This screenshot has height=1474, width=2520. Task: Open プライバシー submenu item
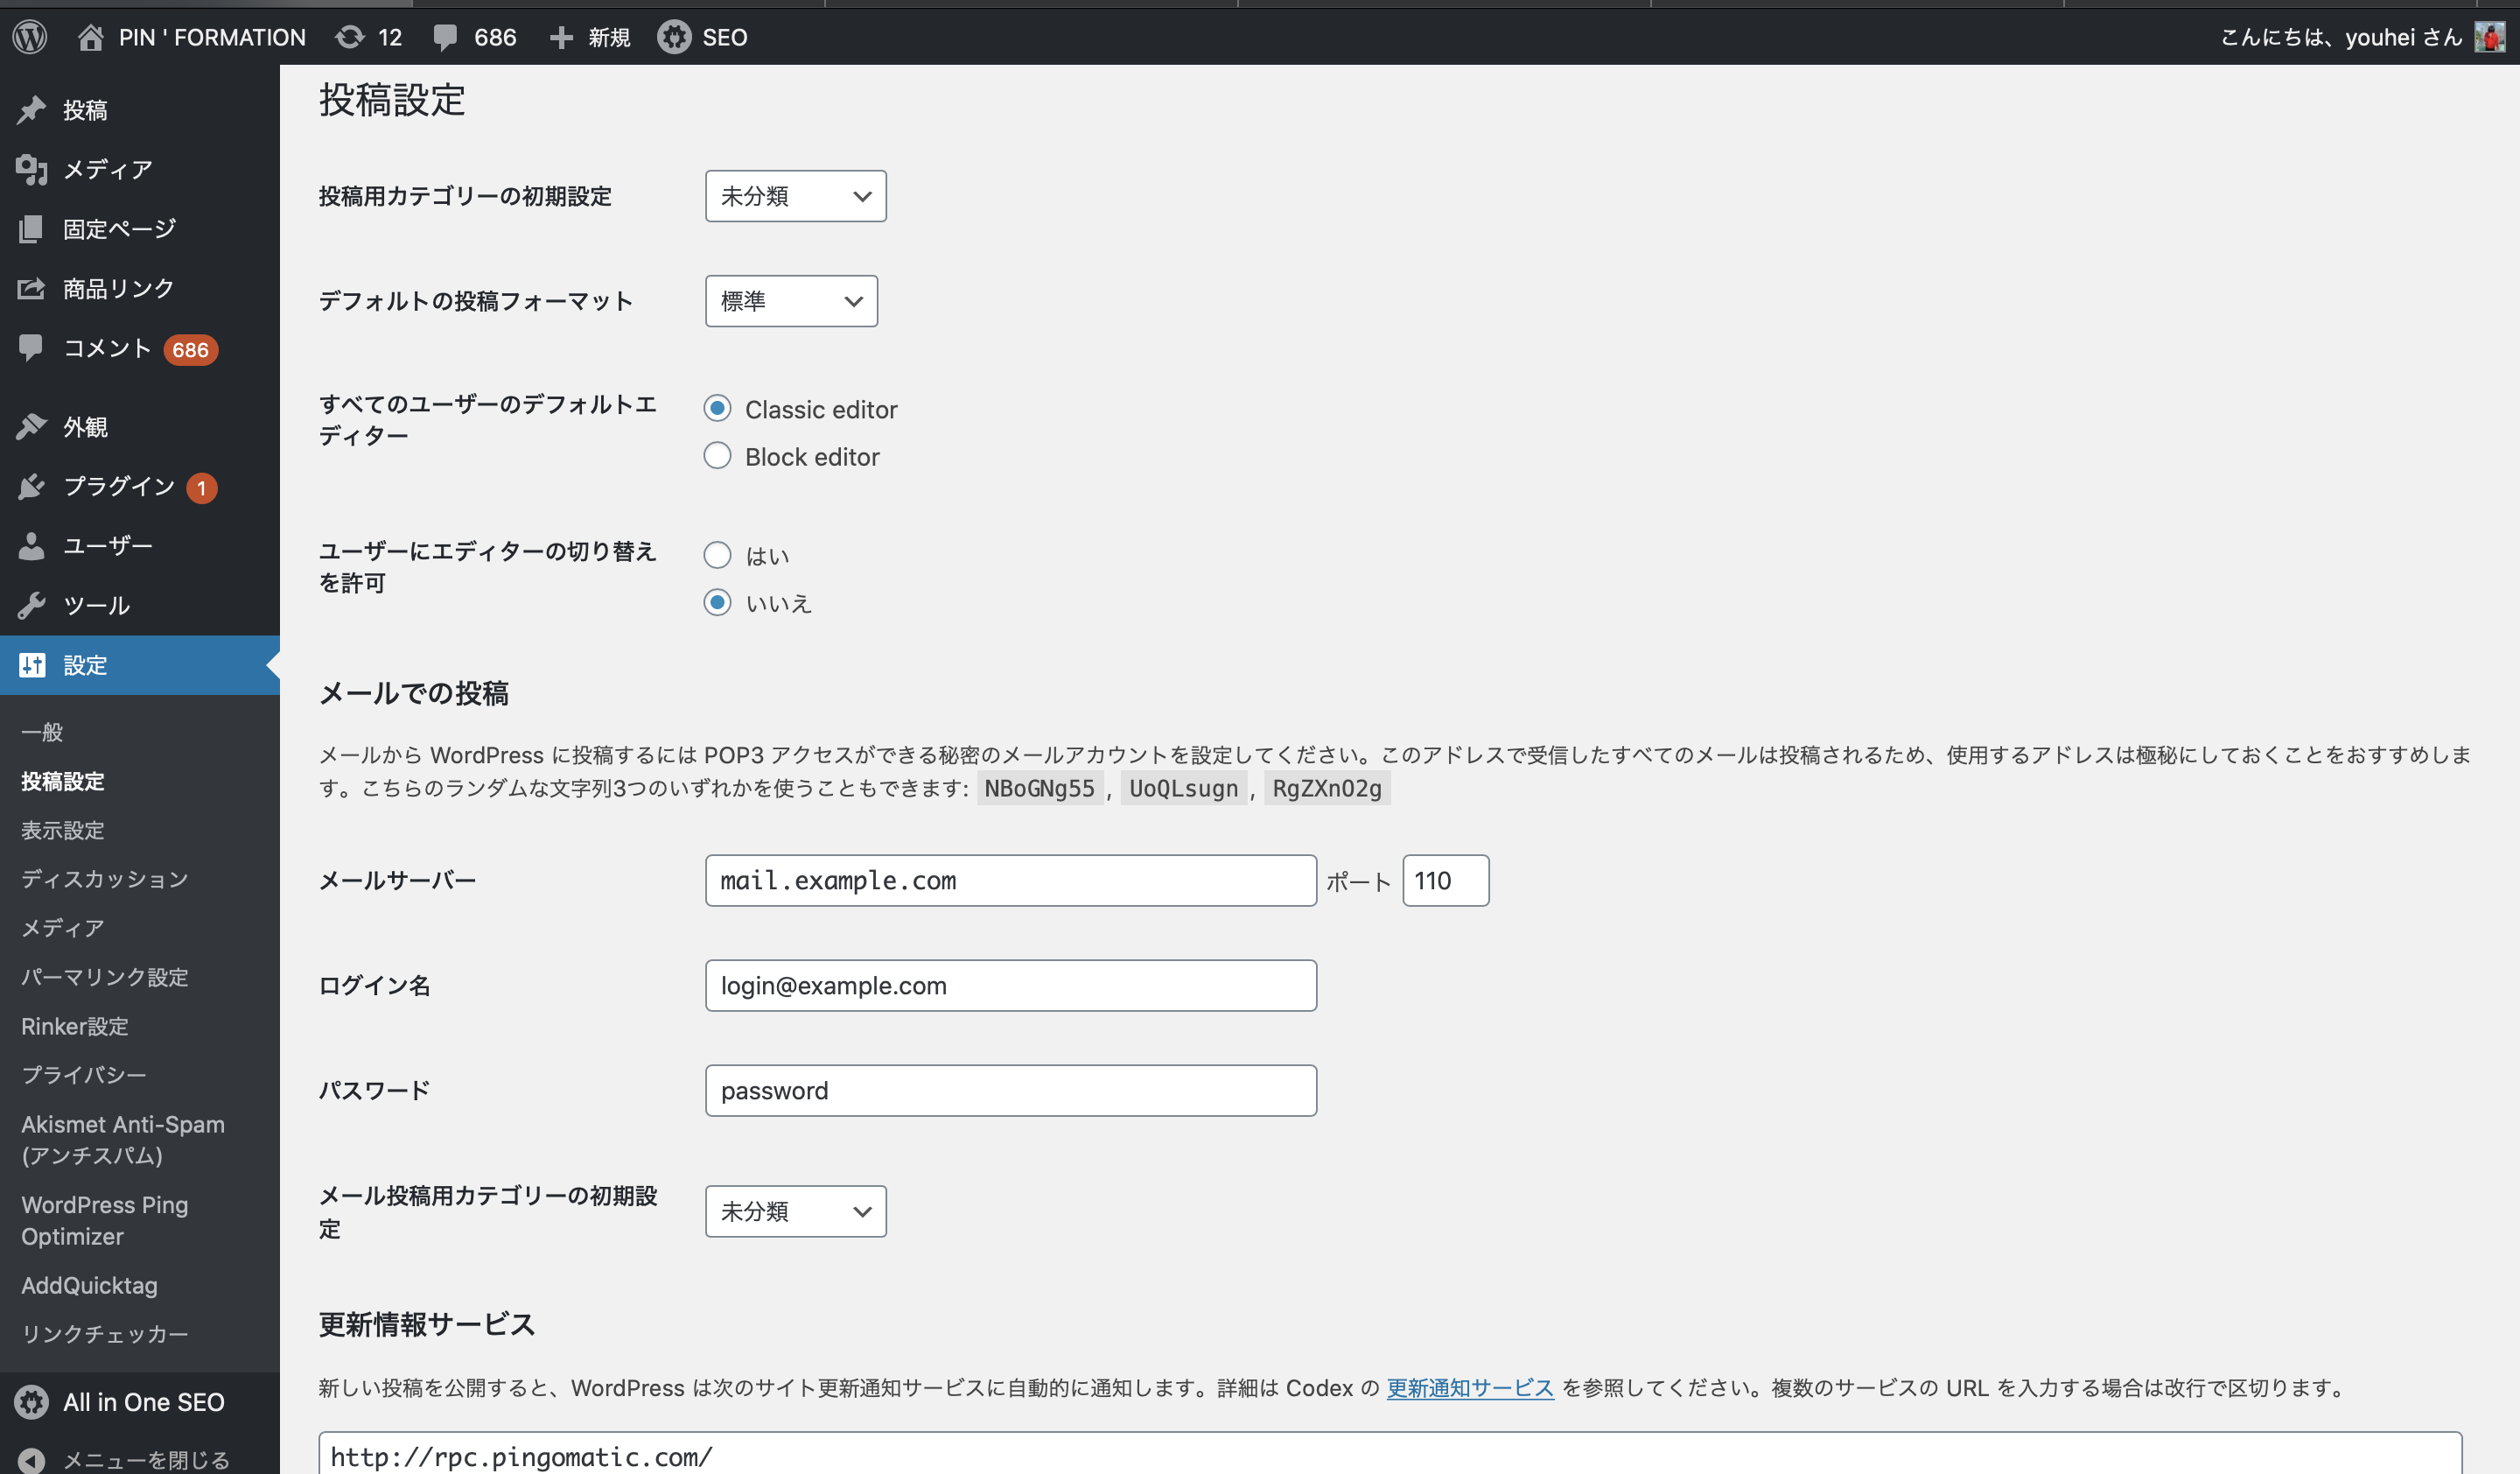pos(84,1075)
